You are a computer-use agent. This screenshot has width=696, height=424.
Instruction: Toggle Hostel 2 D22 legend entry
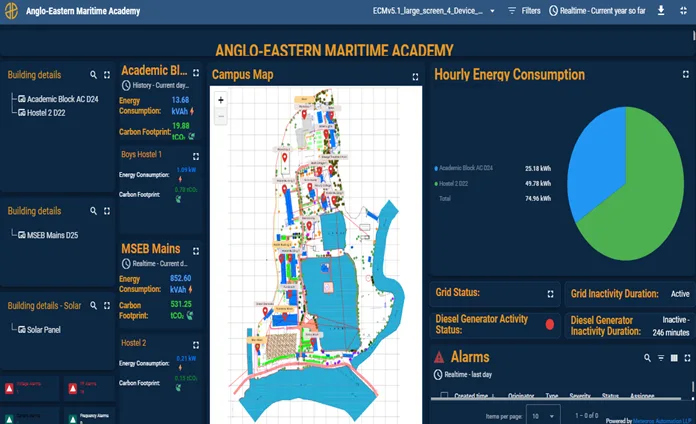point(451,183)
